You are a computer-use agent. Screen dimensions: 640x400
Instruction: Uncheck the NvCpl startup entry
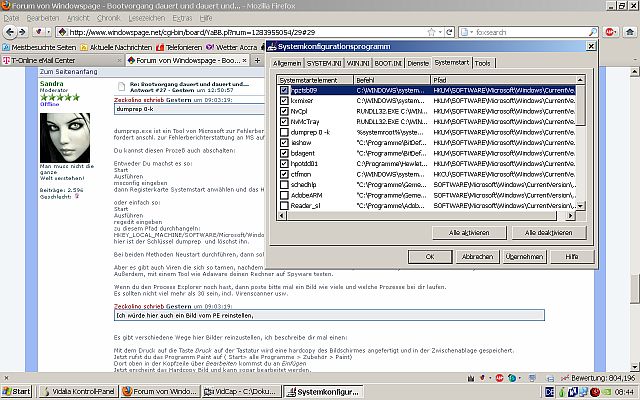[284, 111]
